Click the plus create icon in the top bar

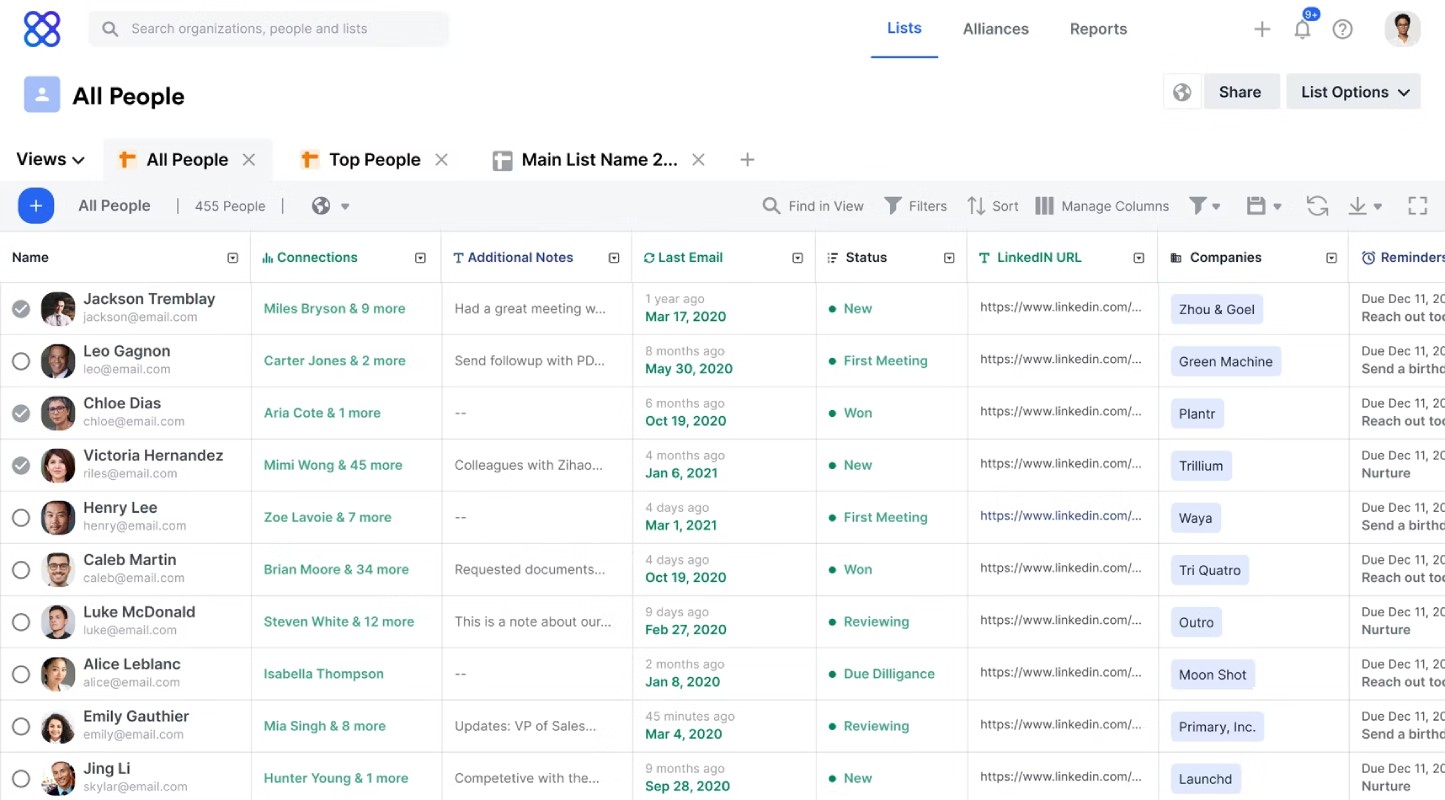pyautogui.click(x=1262, y=29)
